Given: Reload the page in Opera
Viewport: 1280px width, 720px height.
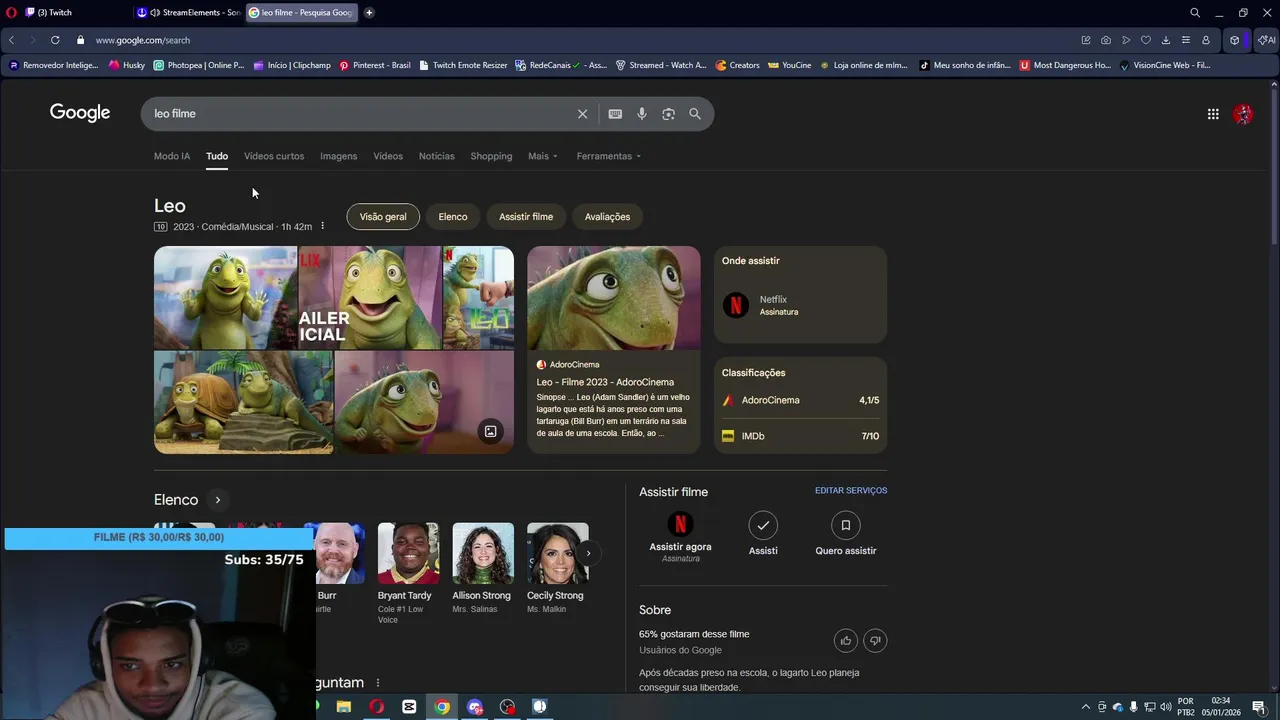Looking at the screenshot, I should point(55,40).
